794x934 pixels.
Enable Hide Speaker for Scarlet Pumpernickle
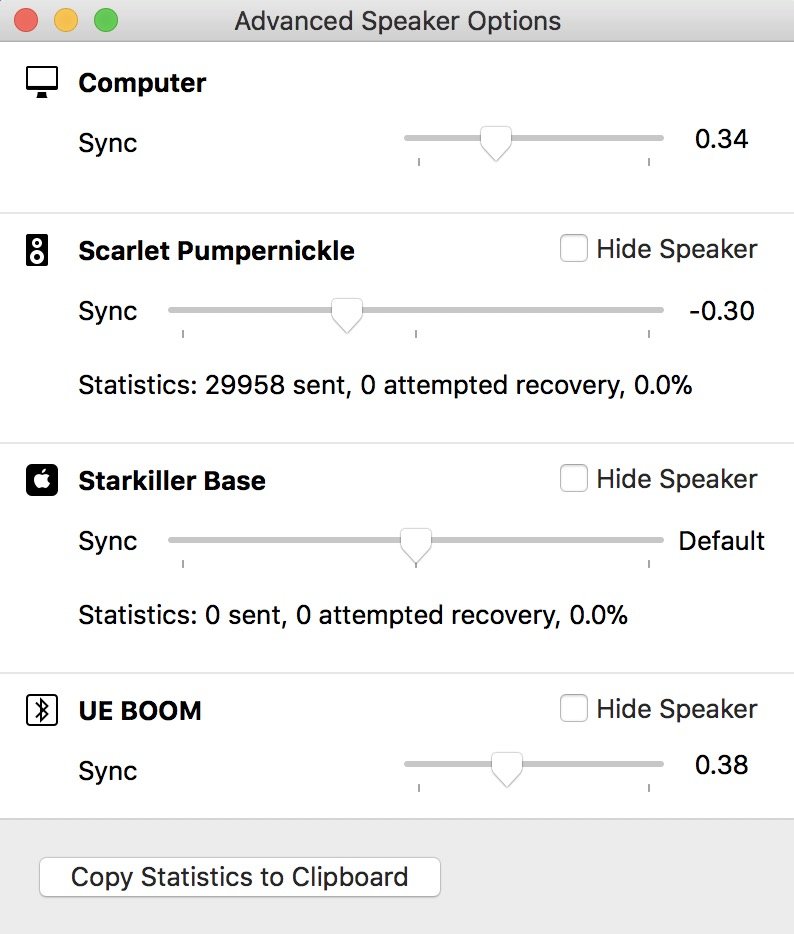[x=574, y=249]
